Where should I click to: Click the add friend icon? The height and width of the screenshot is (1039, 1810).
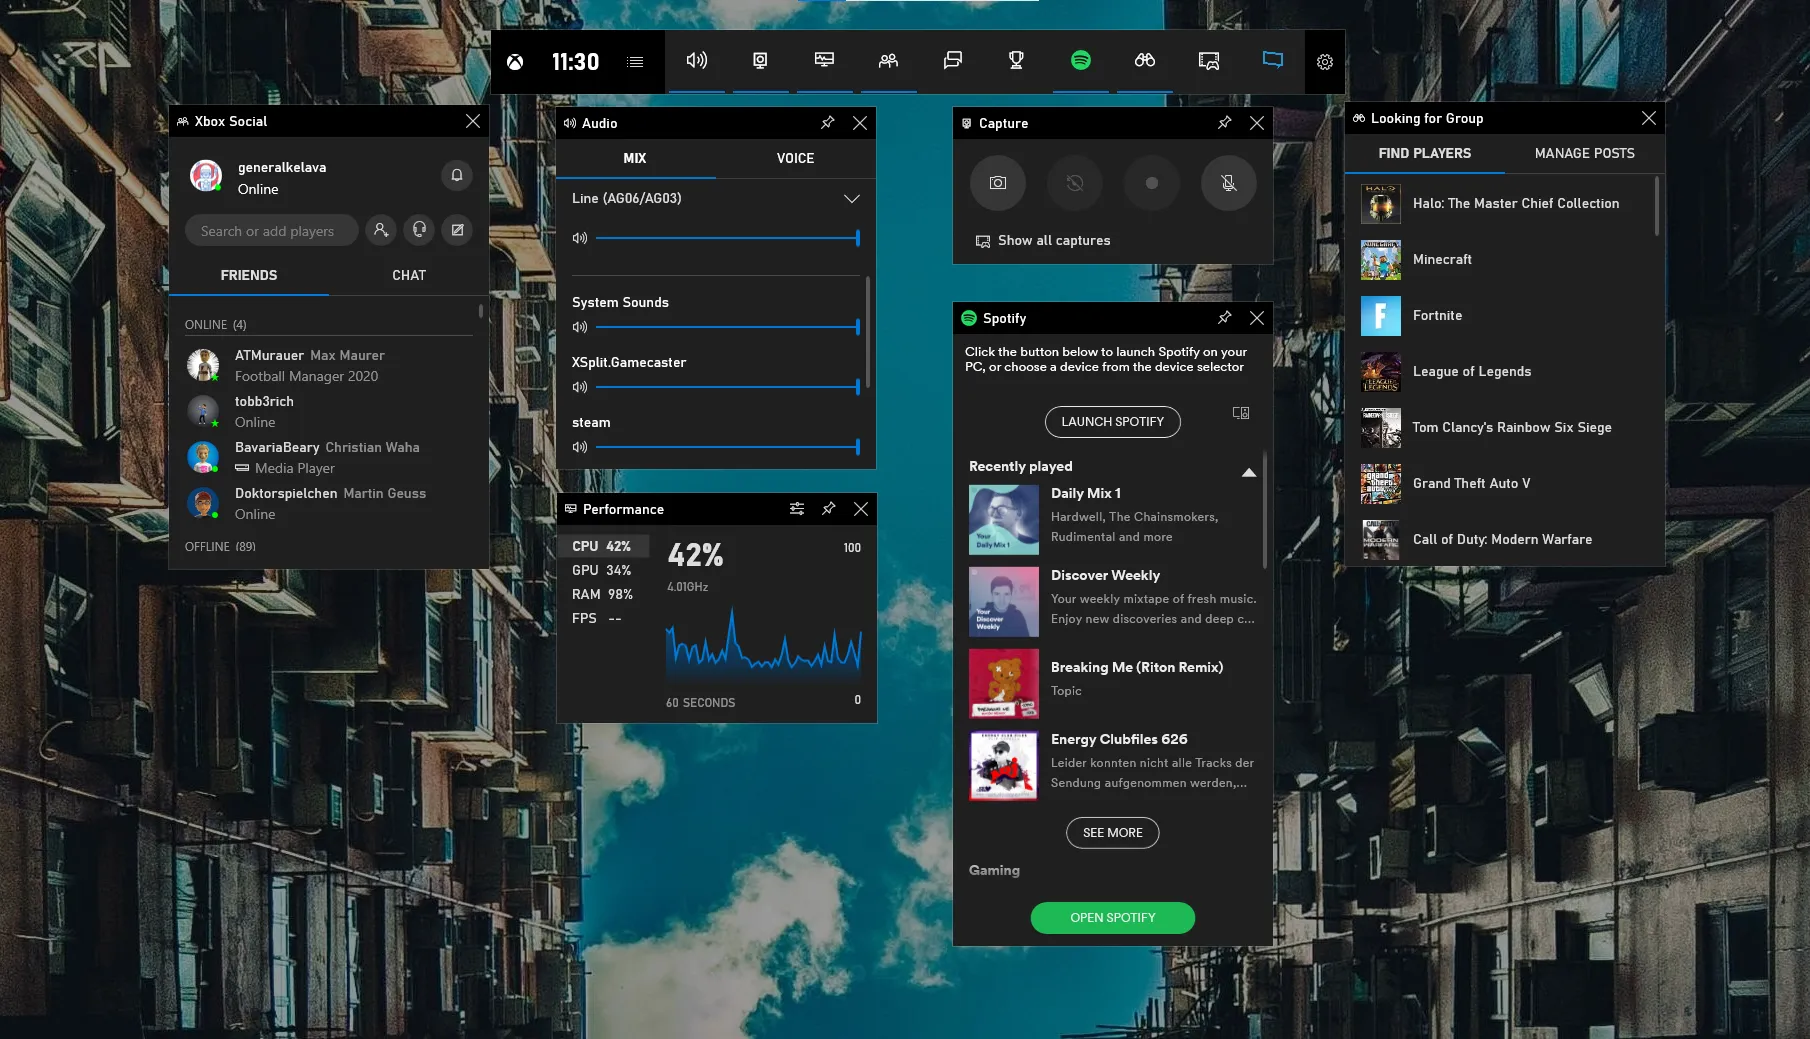(x=381, y=230)
